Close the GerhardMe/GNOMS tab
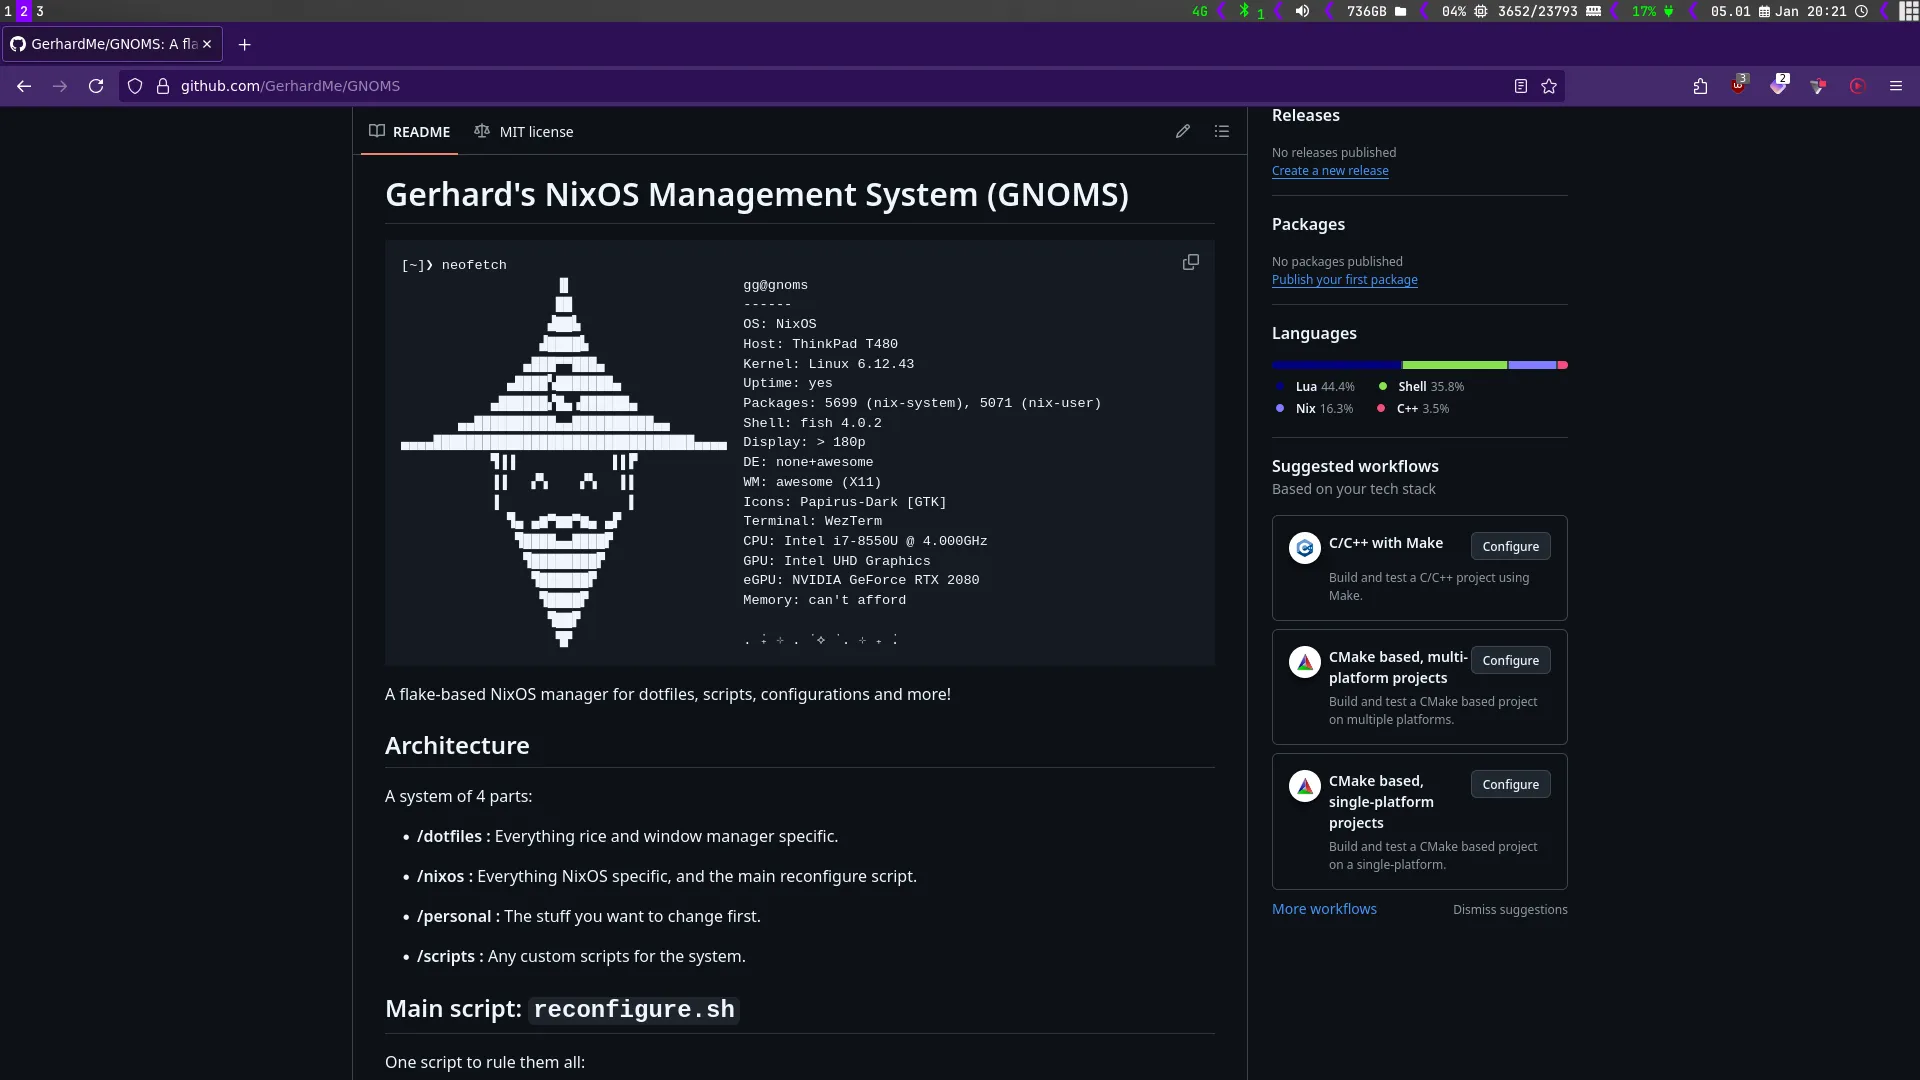 [x=207, y=44]
